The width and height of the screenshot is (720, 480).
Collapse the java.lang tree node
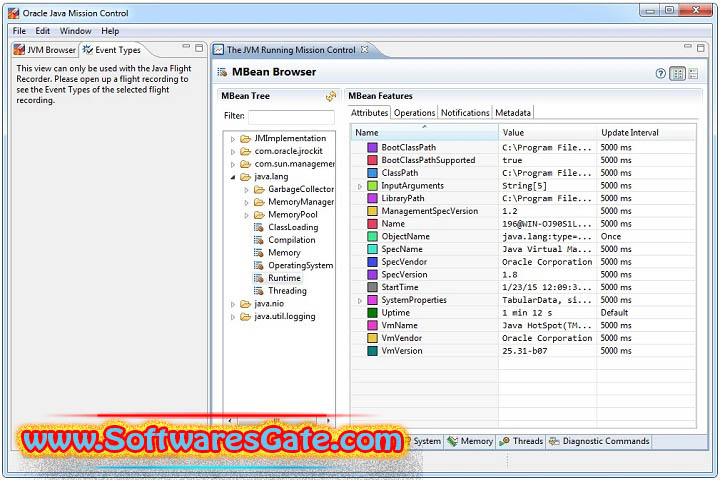tap(233, 177)
